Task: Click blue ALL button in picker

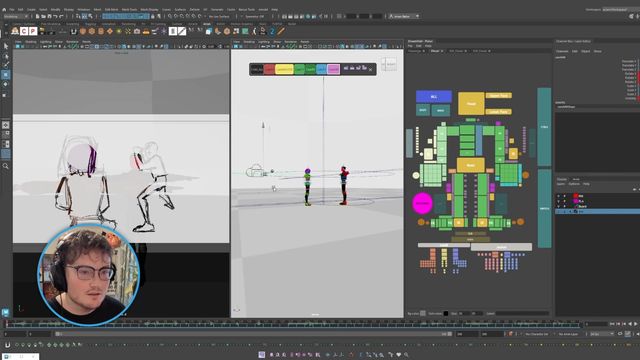Action: (x=434, y=96)
